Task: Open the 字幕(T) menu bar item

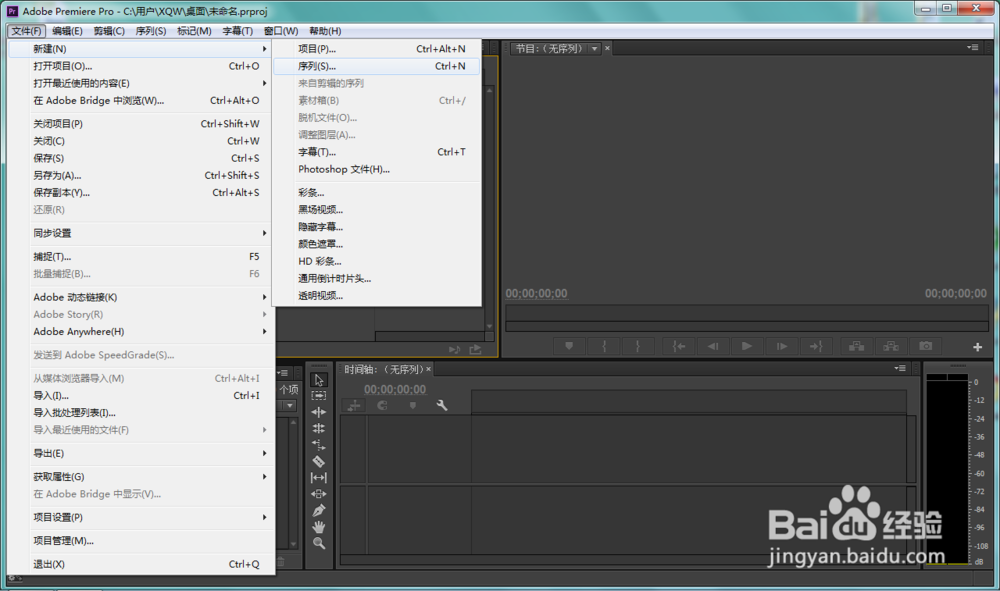Action: pos(237,31)
